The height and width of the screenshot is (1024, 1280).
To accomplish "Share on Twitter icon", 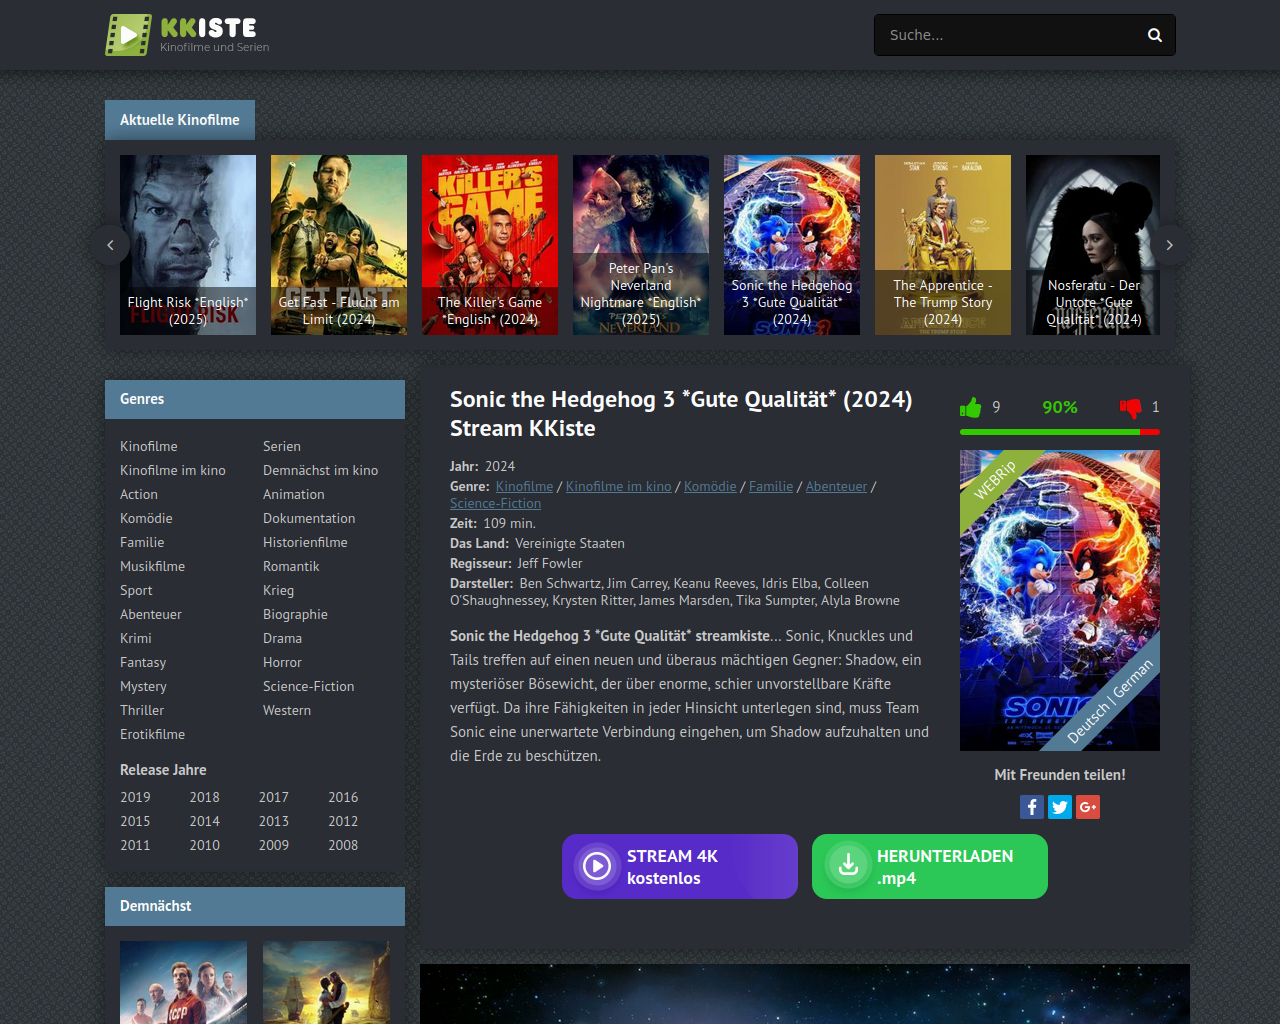I will tap(1060, 807).
